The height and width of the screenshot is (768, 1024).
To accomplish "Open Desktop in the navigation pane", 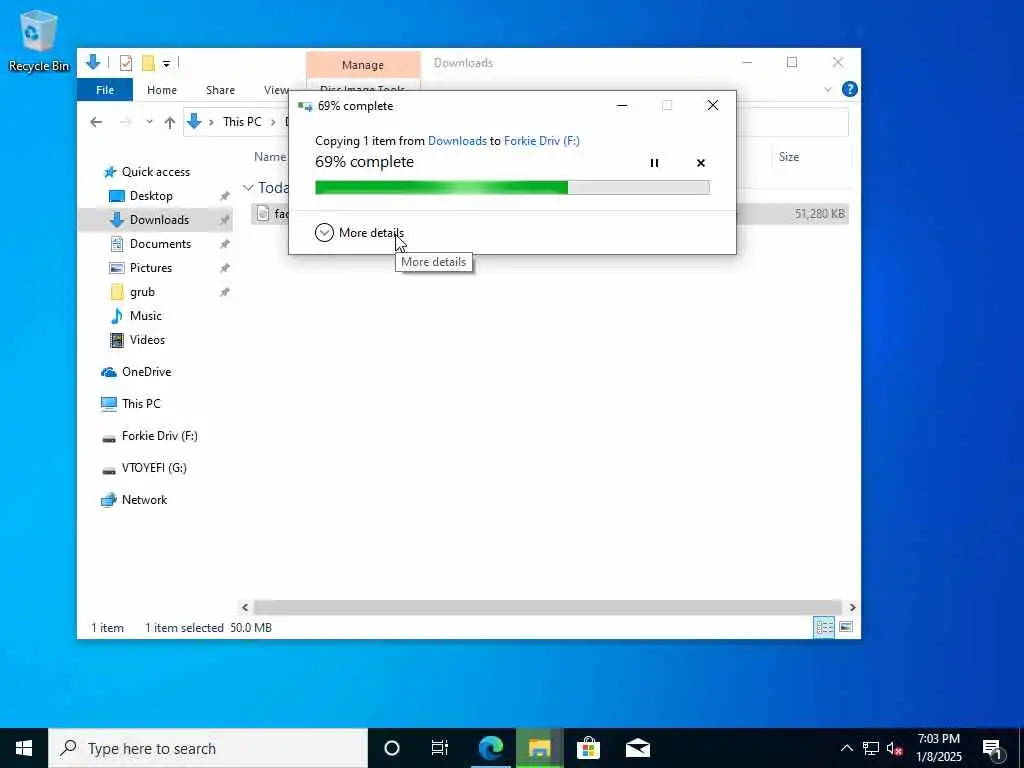I will coord(151,196).
